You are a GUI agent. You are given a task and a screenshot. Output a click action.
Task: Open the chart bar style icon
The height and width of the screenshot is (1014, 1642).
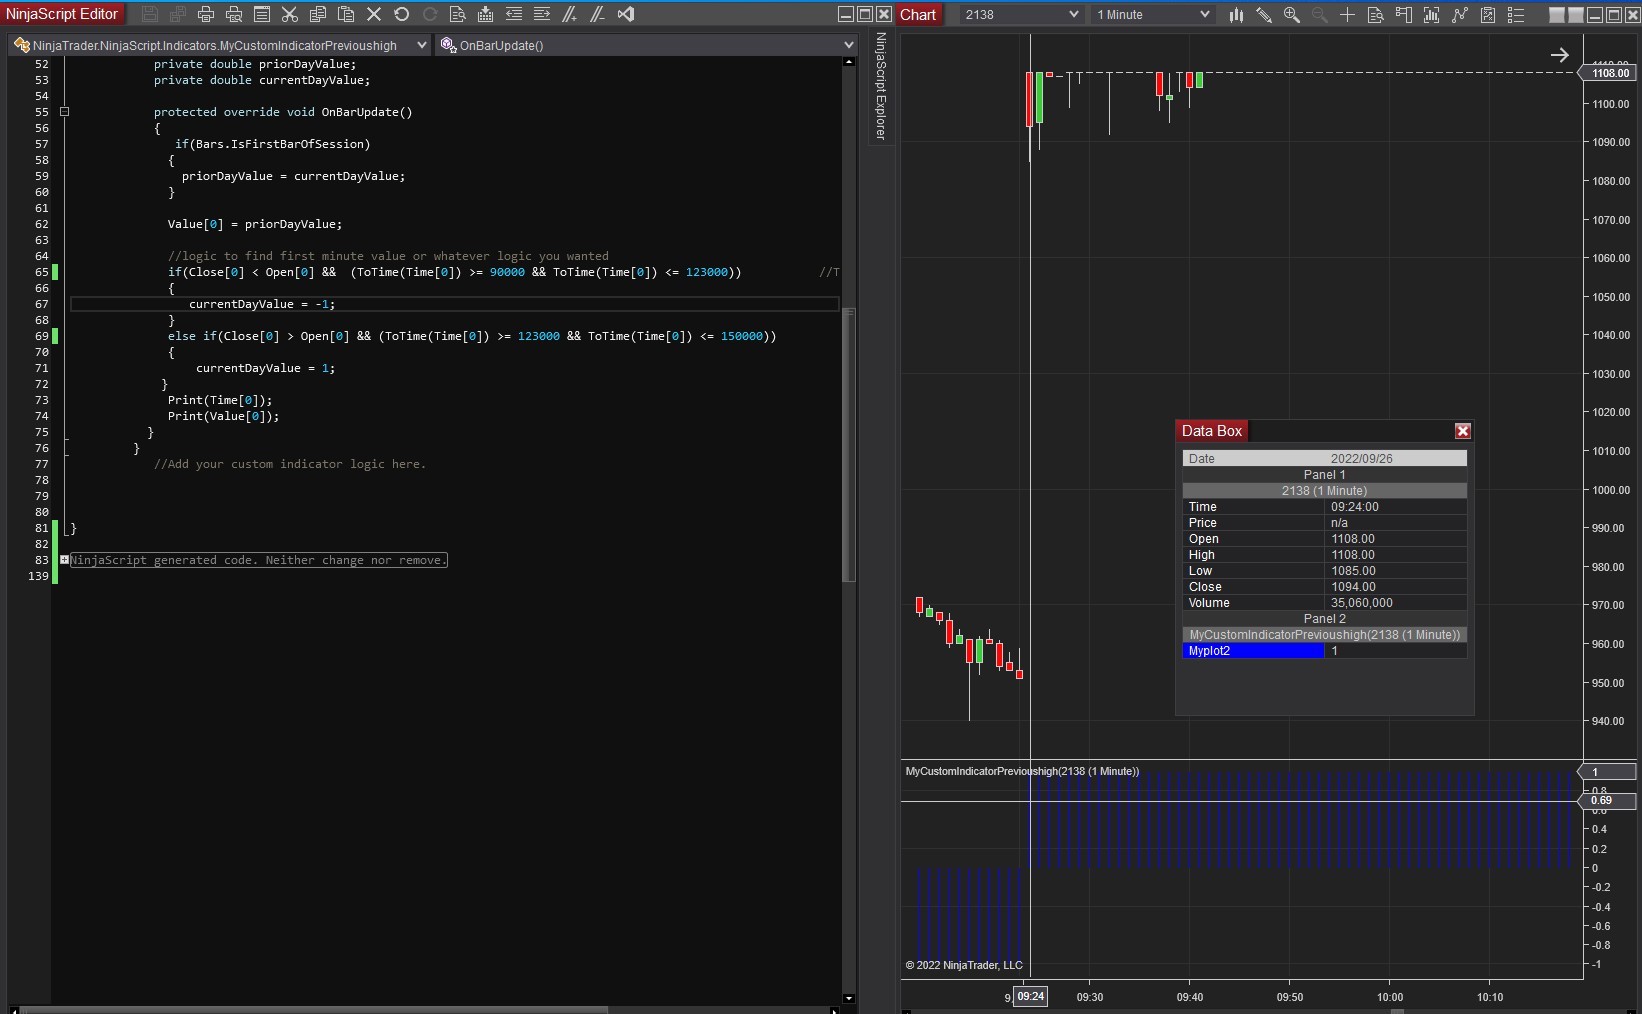tap(1236, 14)
